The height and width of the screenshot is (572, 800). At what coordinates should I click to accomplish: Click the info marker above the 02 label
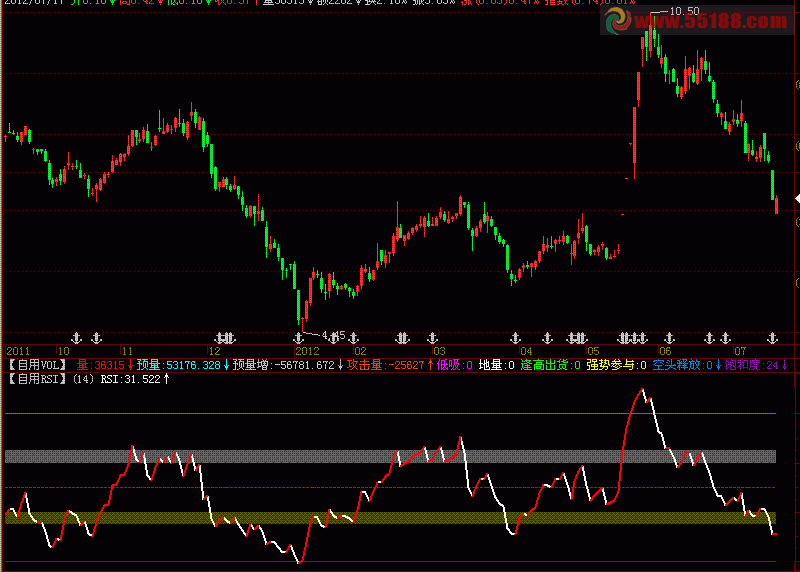pyautogui.click(x=354, y=338)
